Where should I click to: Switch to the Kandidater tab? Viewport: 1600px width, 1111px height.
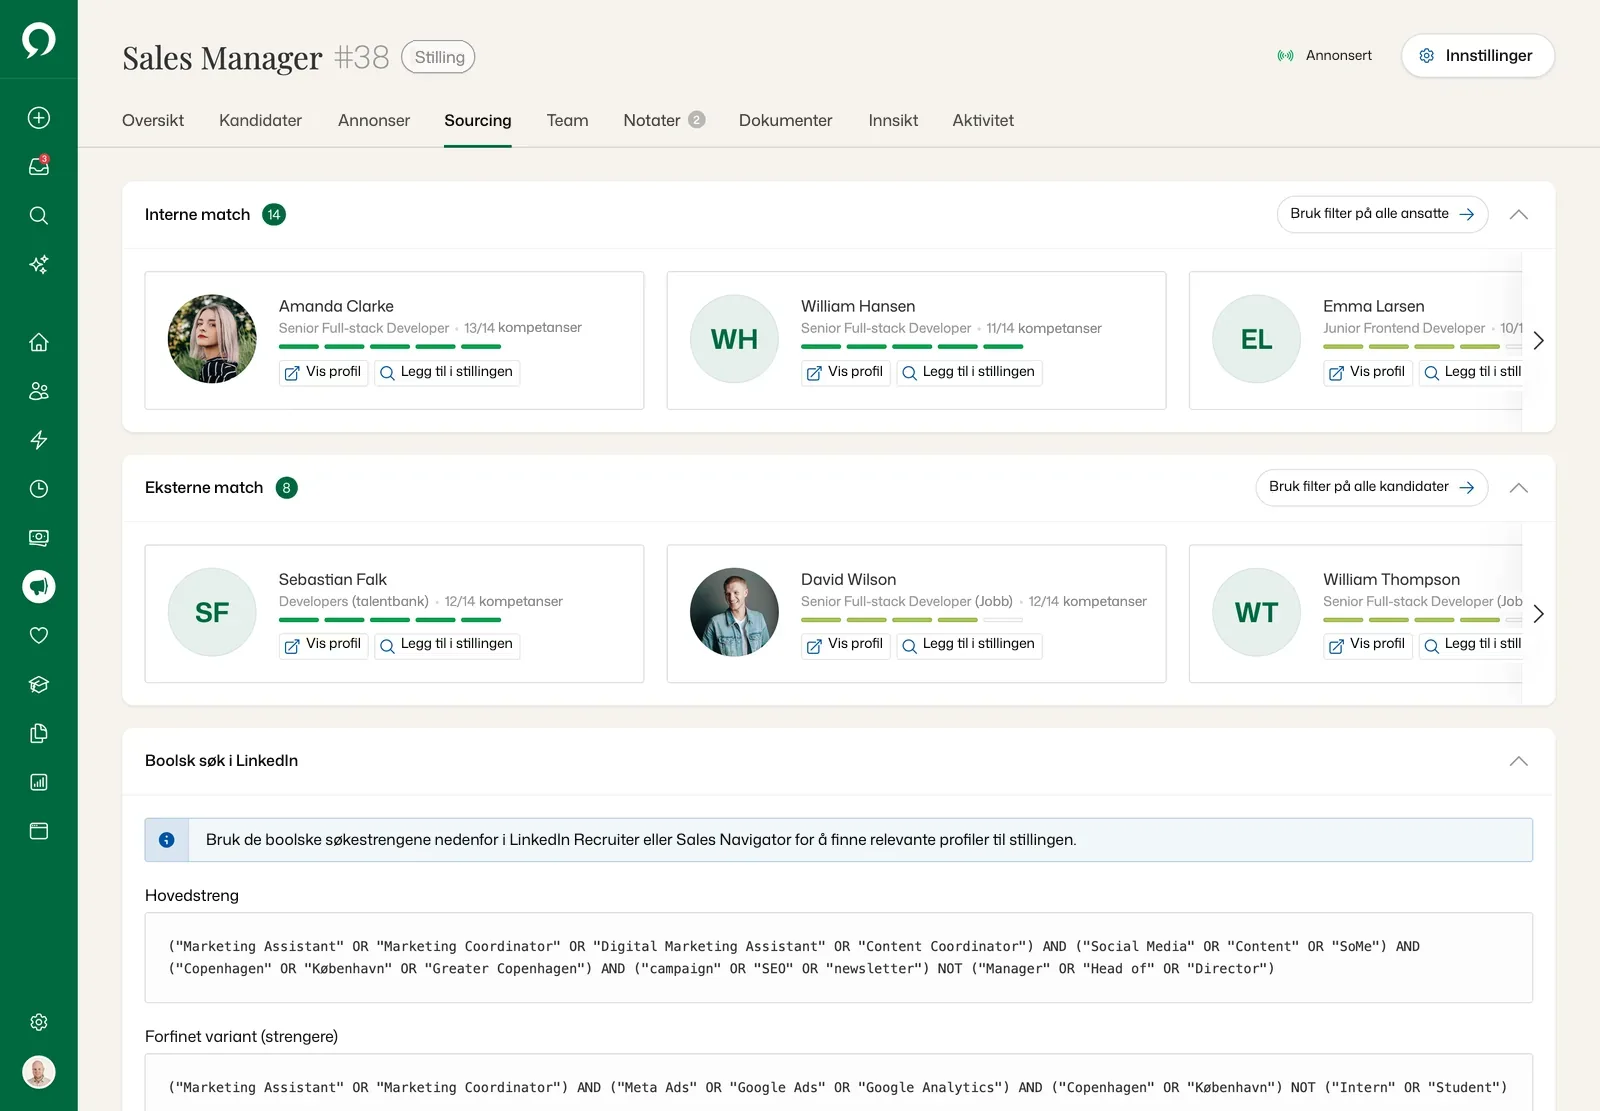click(x=260, y=120)
